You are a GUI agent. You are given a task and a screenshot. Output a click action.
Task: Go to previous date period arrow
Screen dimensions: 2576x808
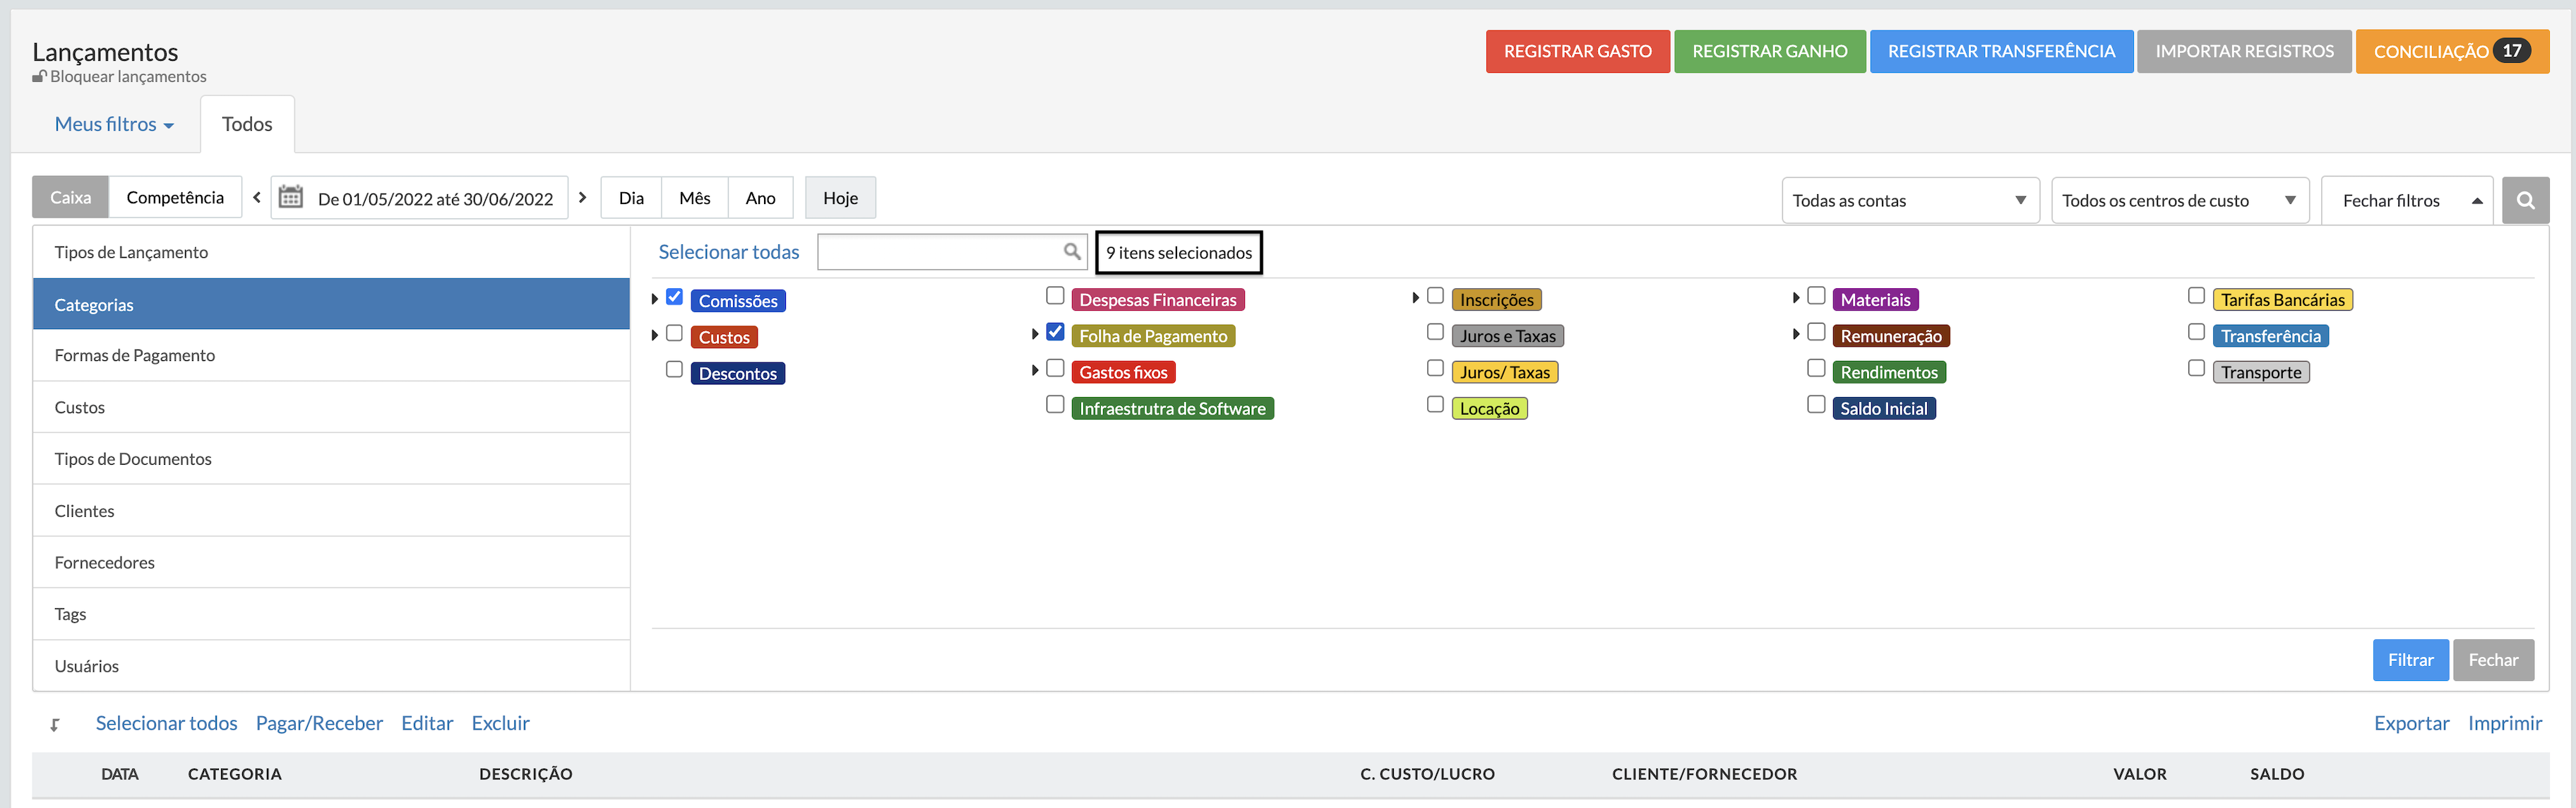pyautogui.click(x=257, y=197)
